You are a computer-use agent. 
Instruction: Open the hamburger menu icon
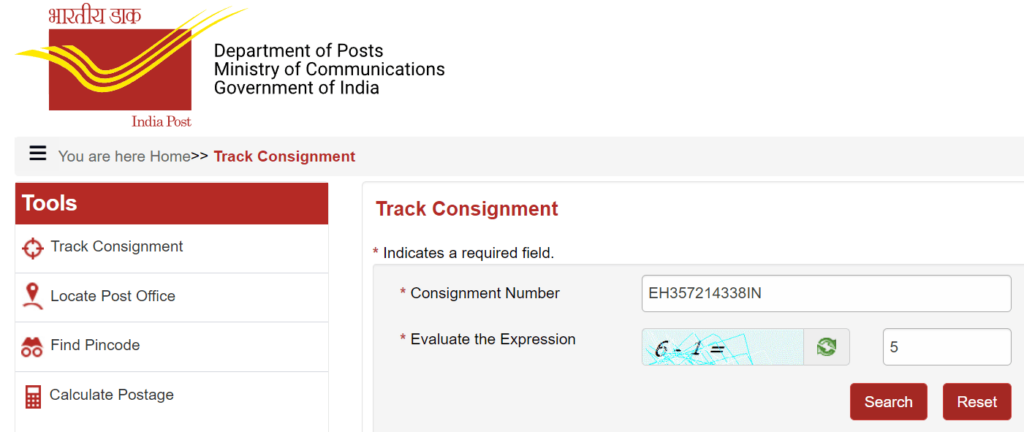tap(38, 154)
